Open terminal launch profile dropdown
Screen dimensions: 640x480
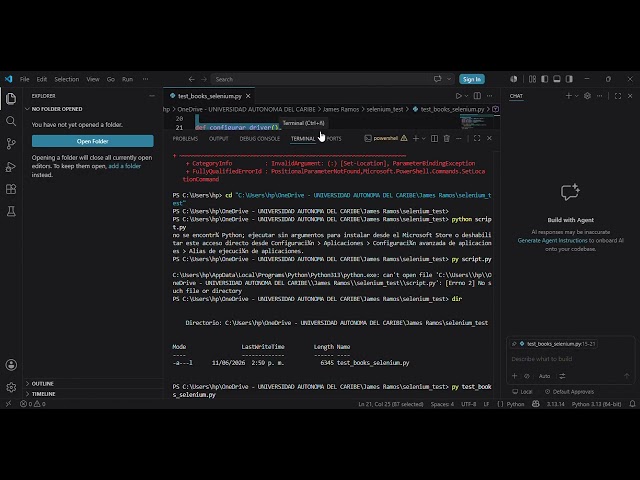[424, 138]
